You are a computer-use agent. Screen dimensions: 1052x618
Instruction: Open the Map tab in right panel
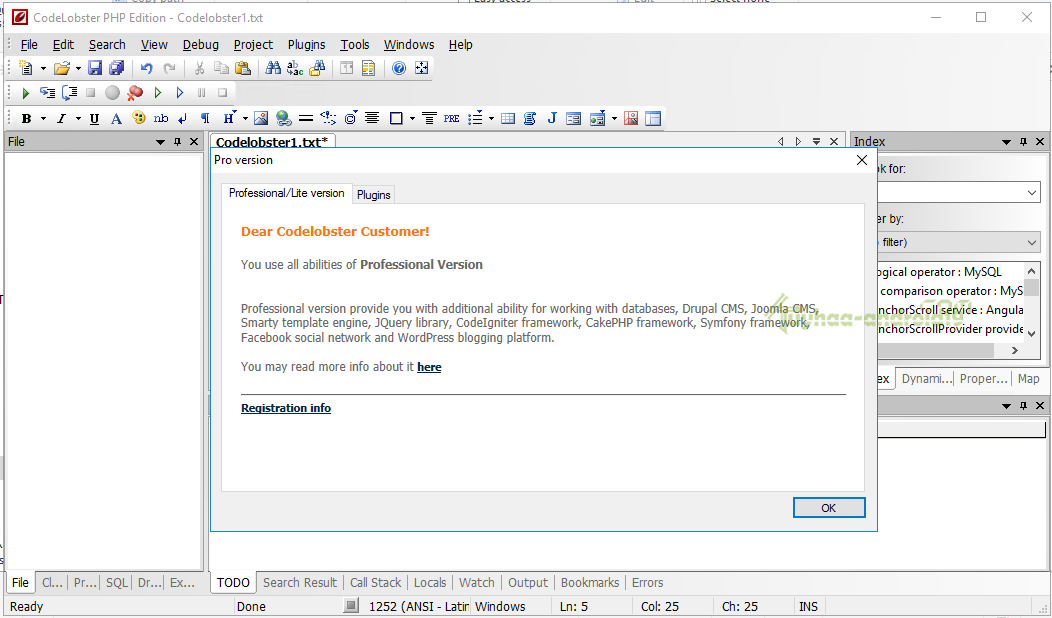(x=1029, y=378)
